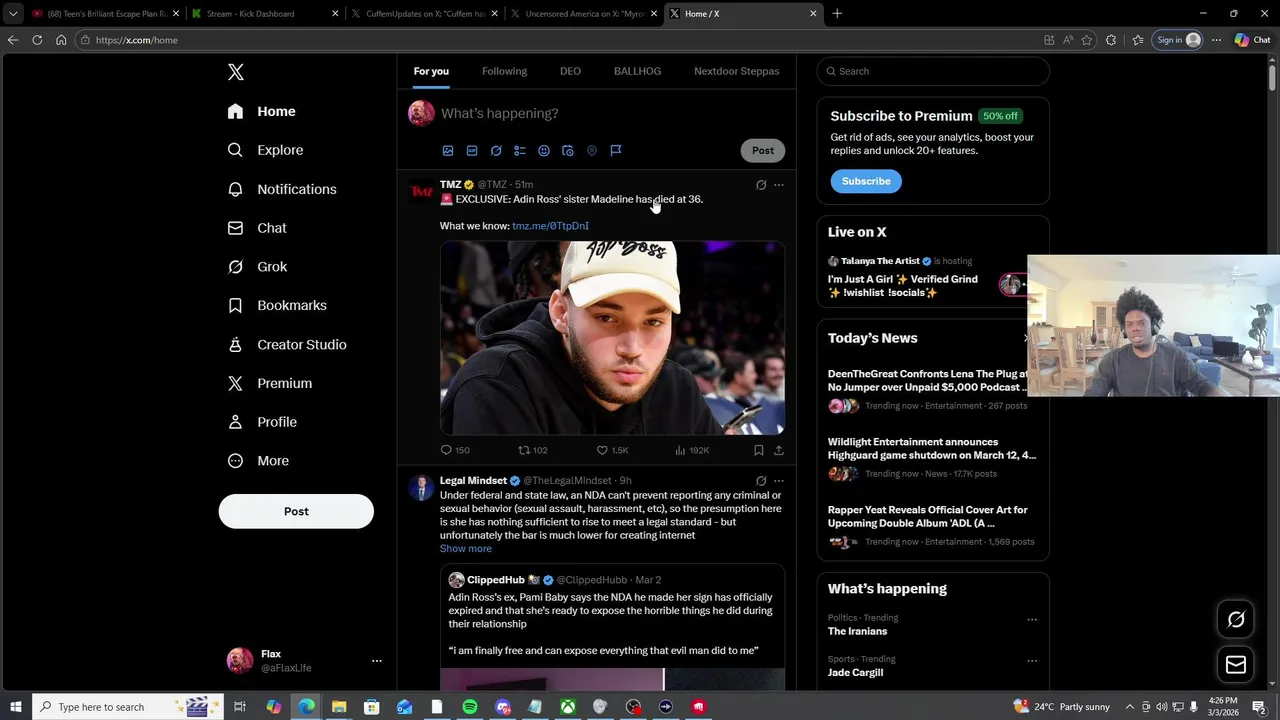Viewport: 1280px width, 720px height.
Task: Open floating messages envelope button
Action: coord(1236,665)
